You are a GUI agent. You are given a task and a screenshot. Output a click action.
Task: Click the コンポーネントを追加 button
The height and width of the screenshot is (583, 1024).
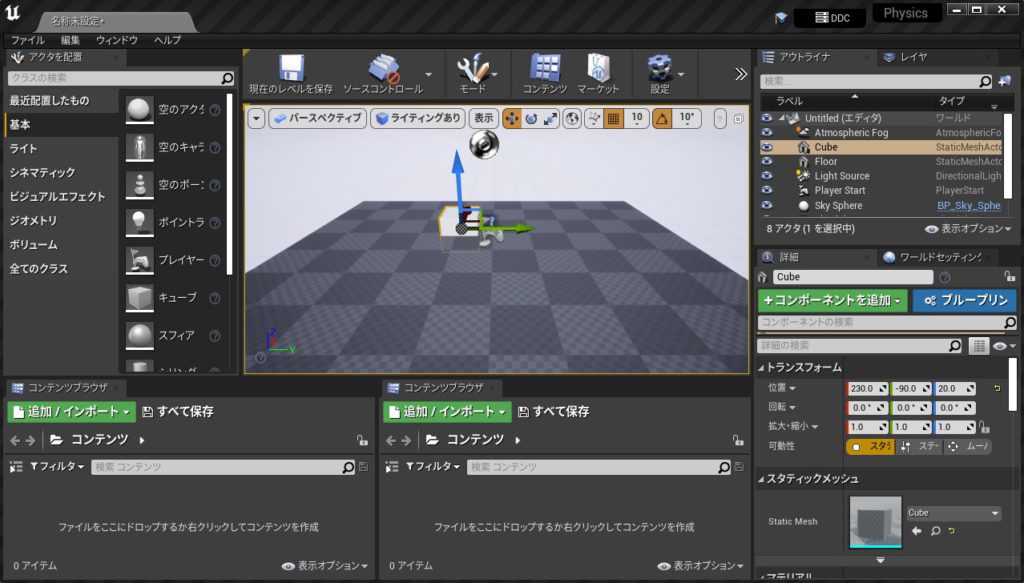tap(833, 300)
